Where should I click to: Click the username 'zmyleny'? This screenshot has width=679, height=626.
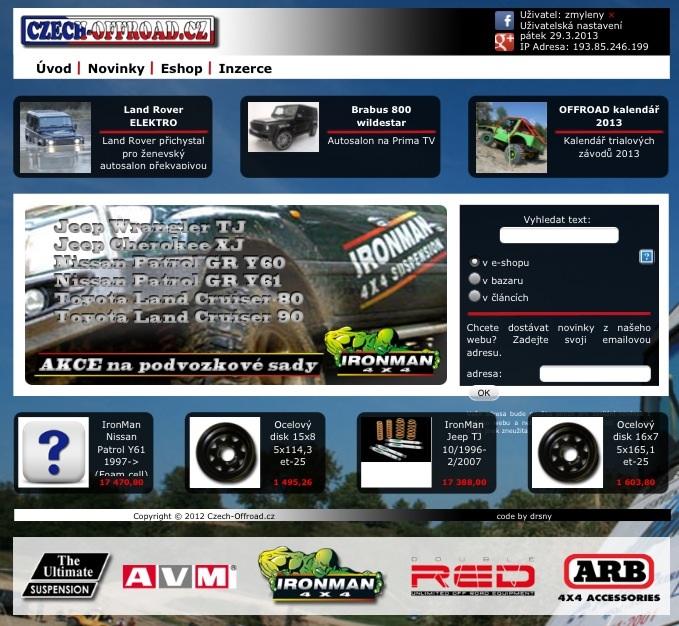[584, 15]
